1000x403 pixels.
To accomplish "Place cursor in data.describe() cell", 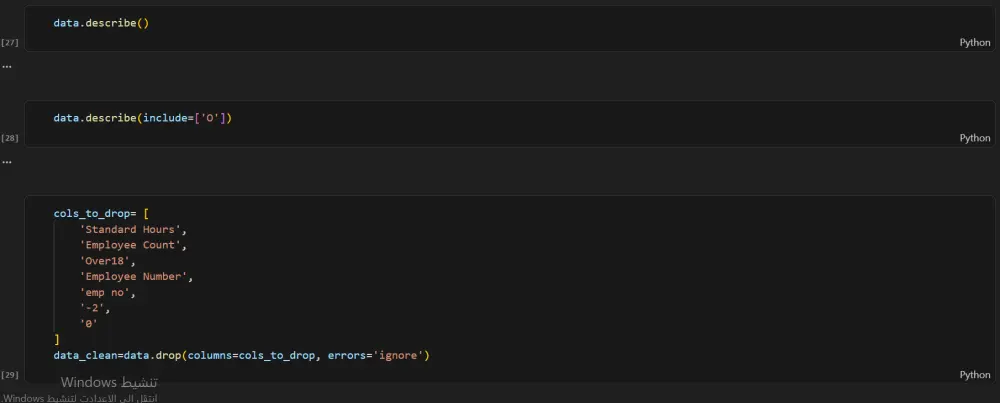I will click(101, 23).
